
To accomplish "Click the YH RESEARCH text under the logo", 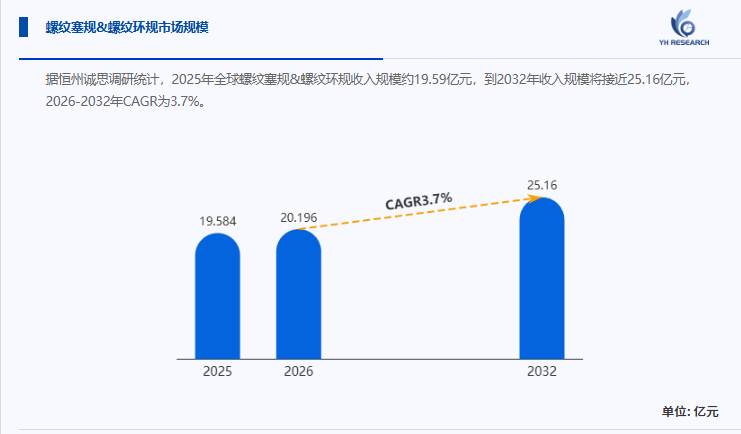I will 686,45.
